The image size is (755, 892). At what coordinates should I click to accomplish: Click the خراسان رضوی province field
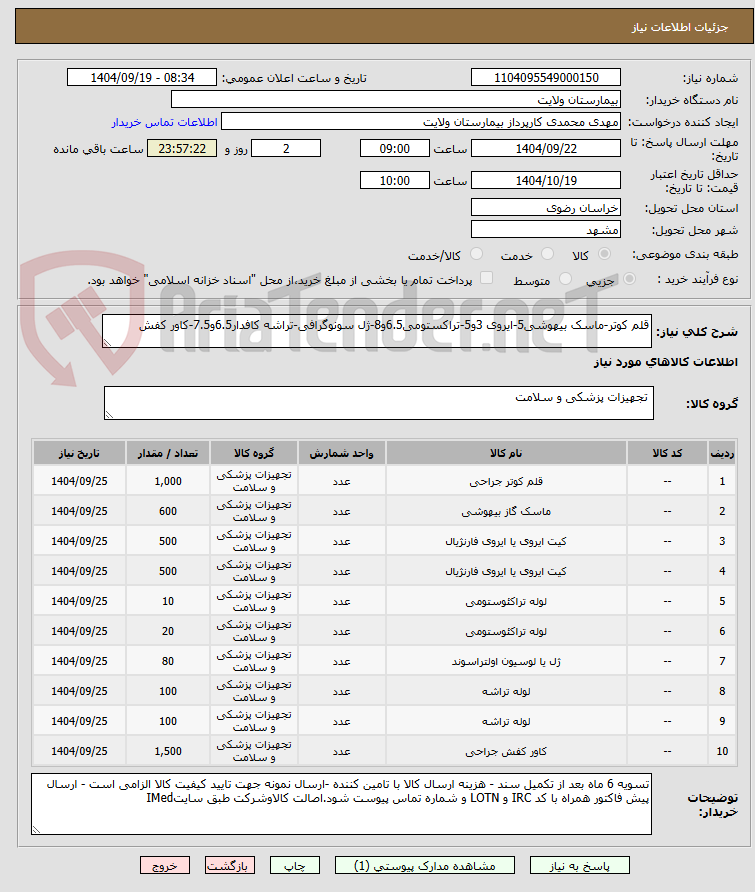coord(546,207)
